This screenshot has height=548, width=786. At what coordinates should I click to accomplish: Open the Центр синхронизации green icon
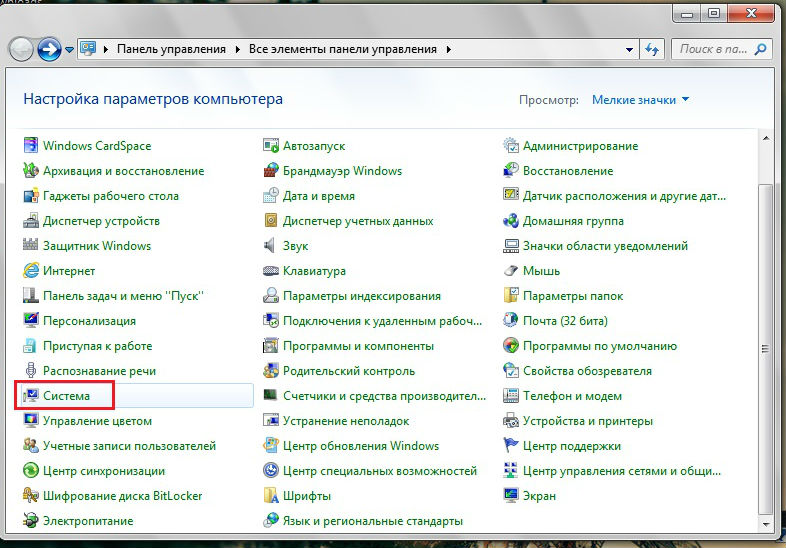[31, 471]
